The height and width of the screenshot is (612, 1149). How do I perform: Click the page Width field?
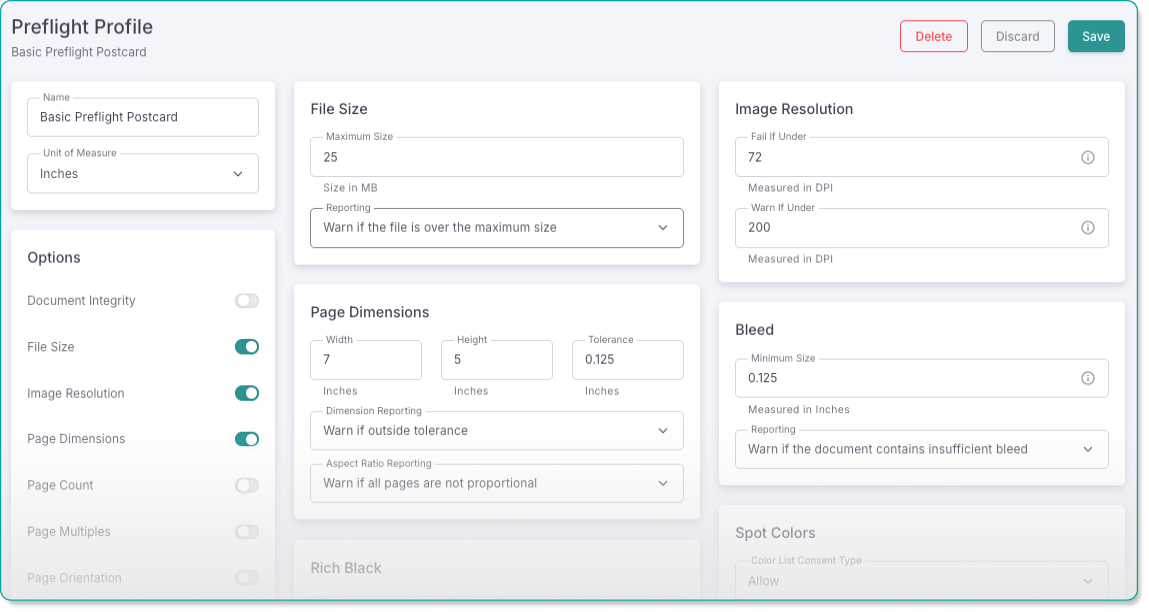pyautogui.click(x=366, y=360)
